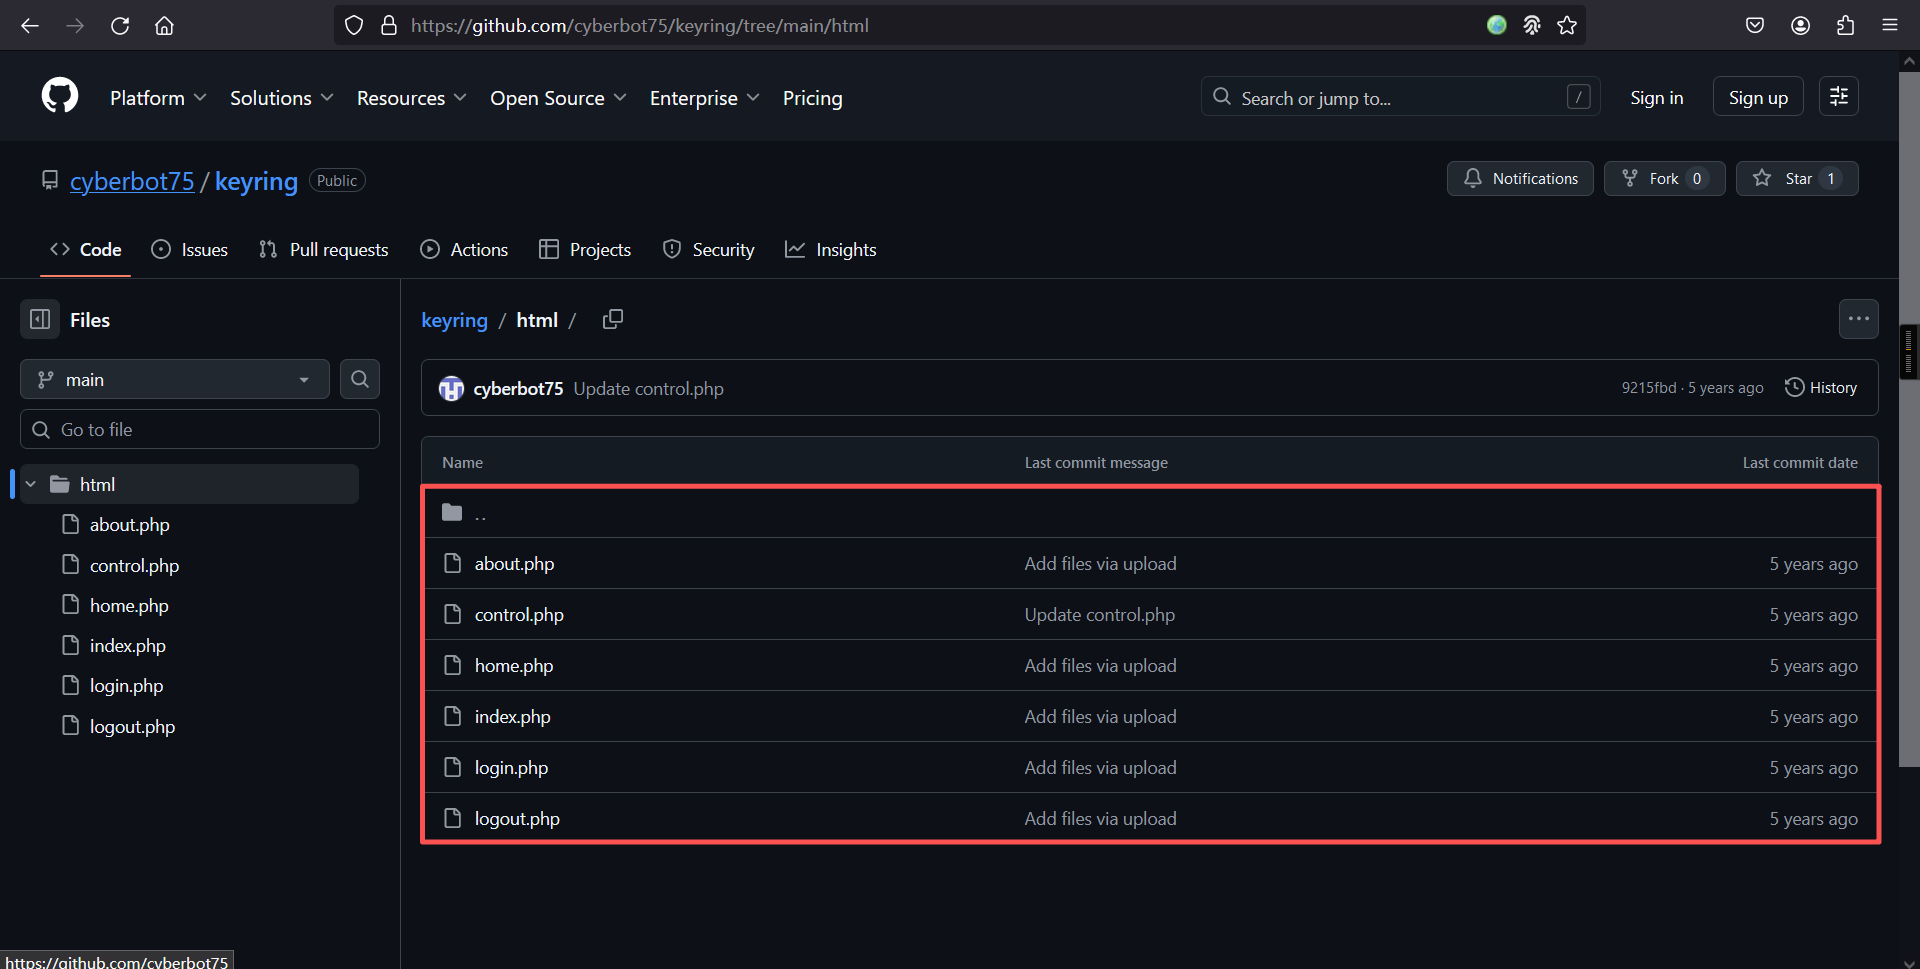The width and height of the screenshot is (1920, 969).
Task: Copy path using the copy icon
Action: coord(613,319)
